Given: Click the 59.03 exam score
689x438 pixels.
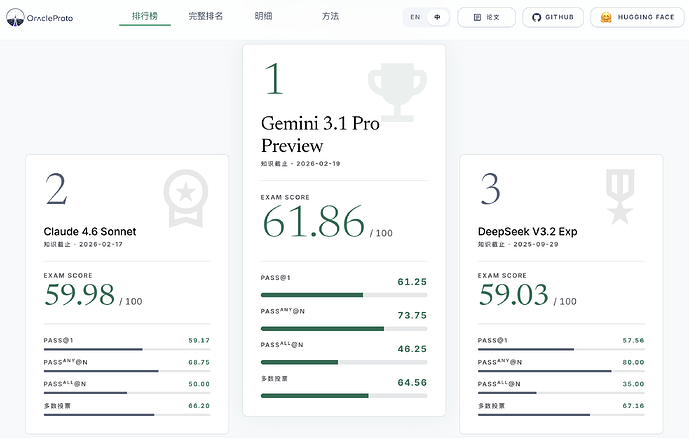Looking at the screenshot, I should click(514, 294).
